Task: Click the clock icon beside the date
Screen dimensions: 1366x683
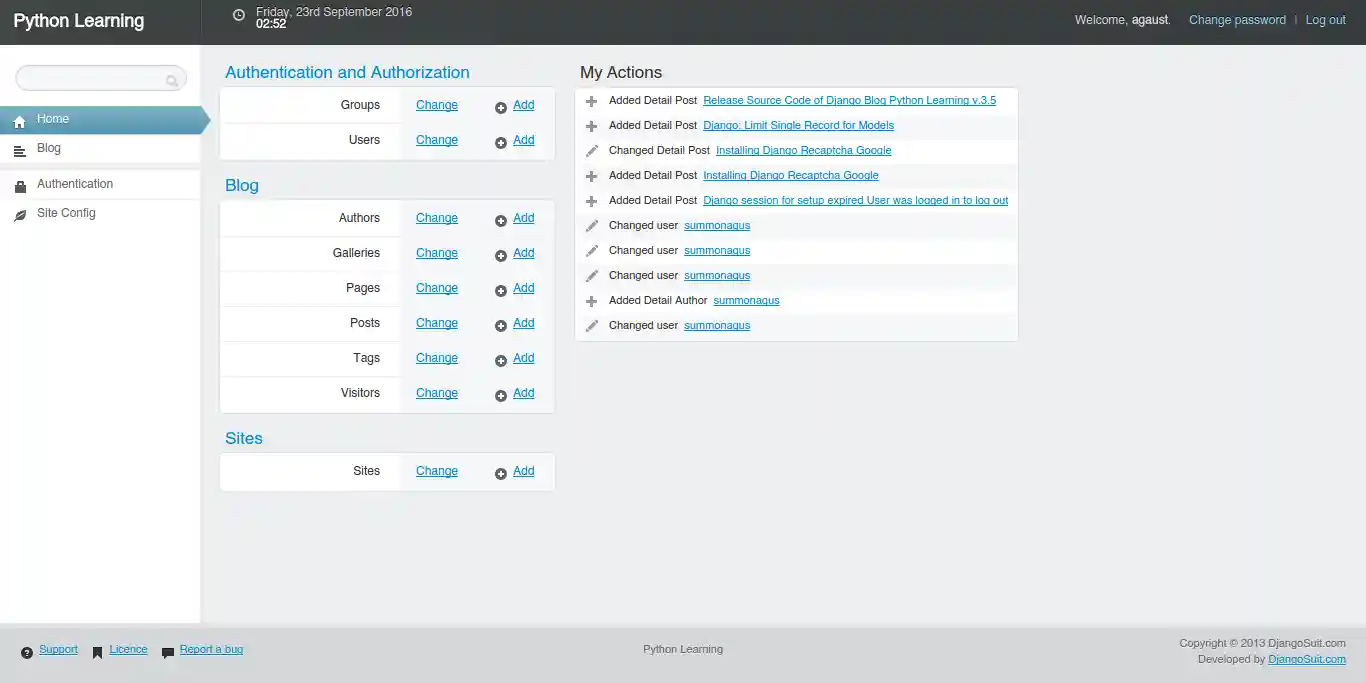Action: point(238,15)
